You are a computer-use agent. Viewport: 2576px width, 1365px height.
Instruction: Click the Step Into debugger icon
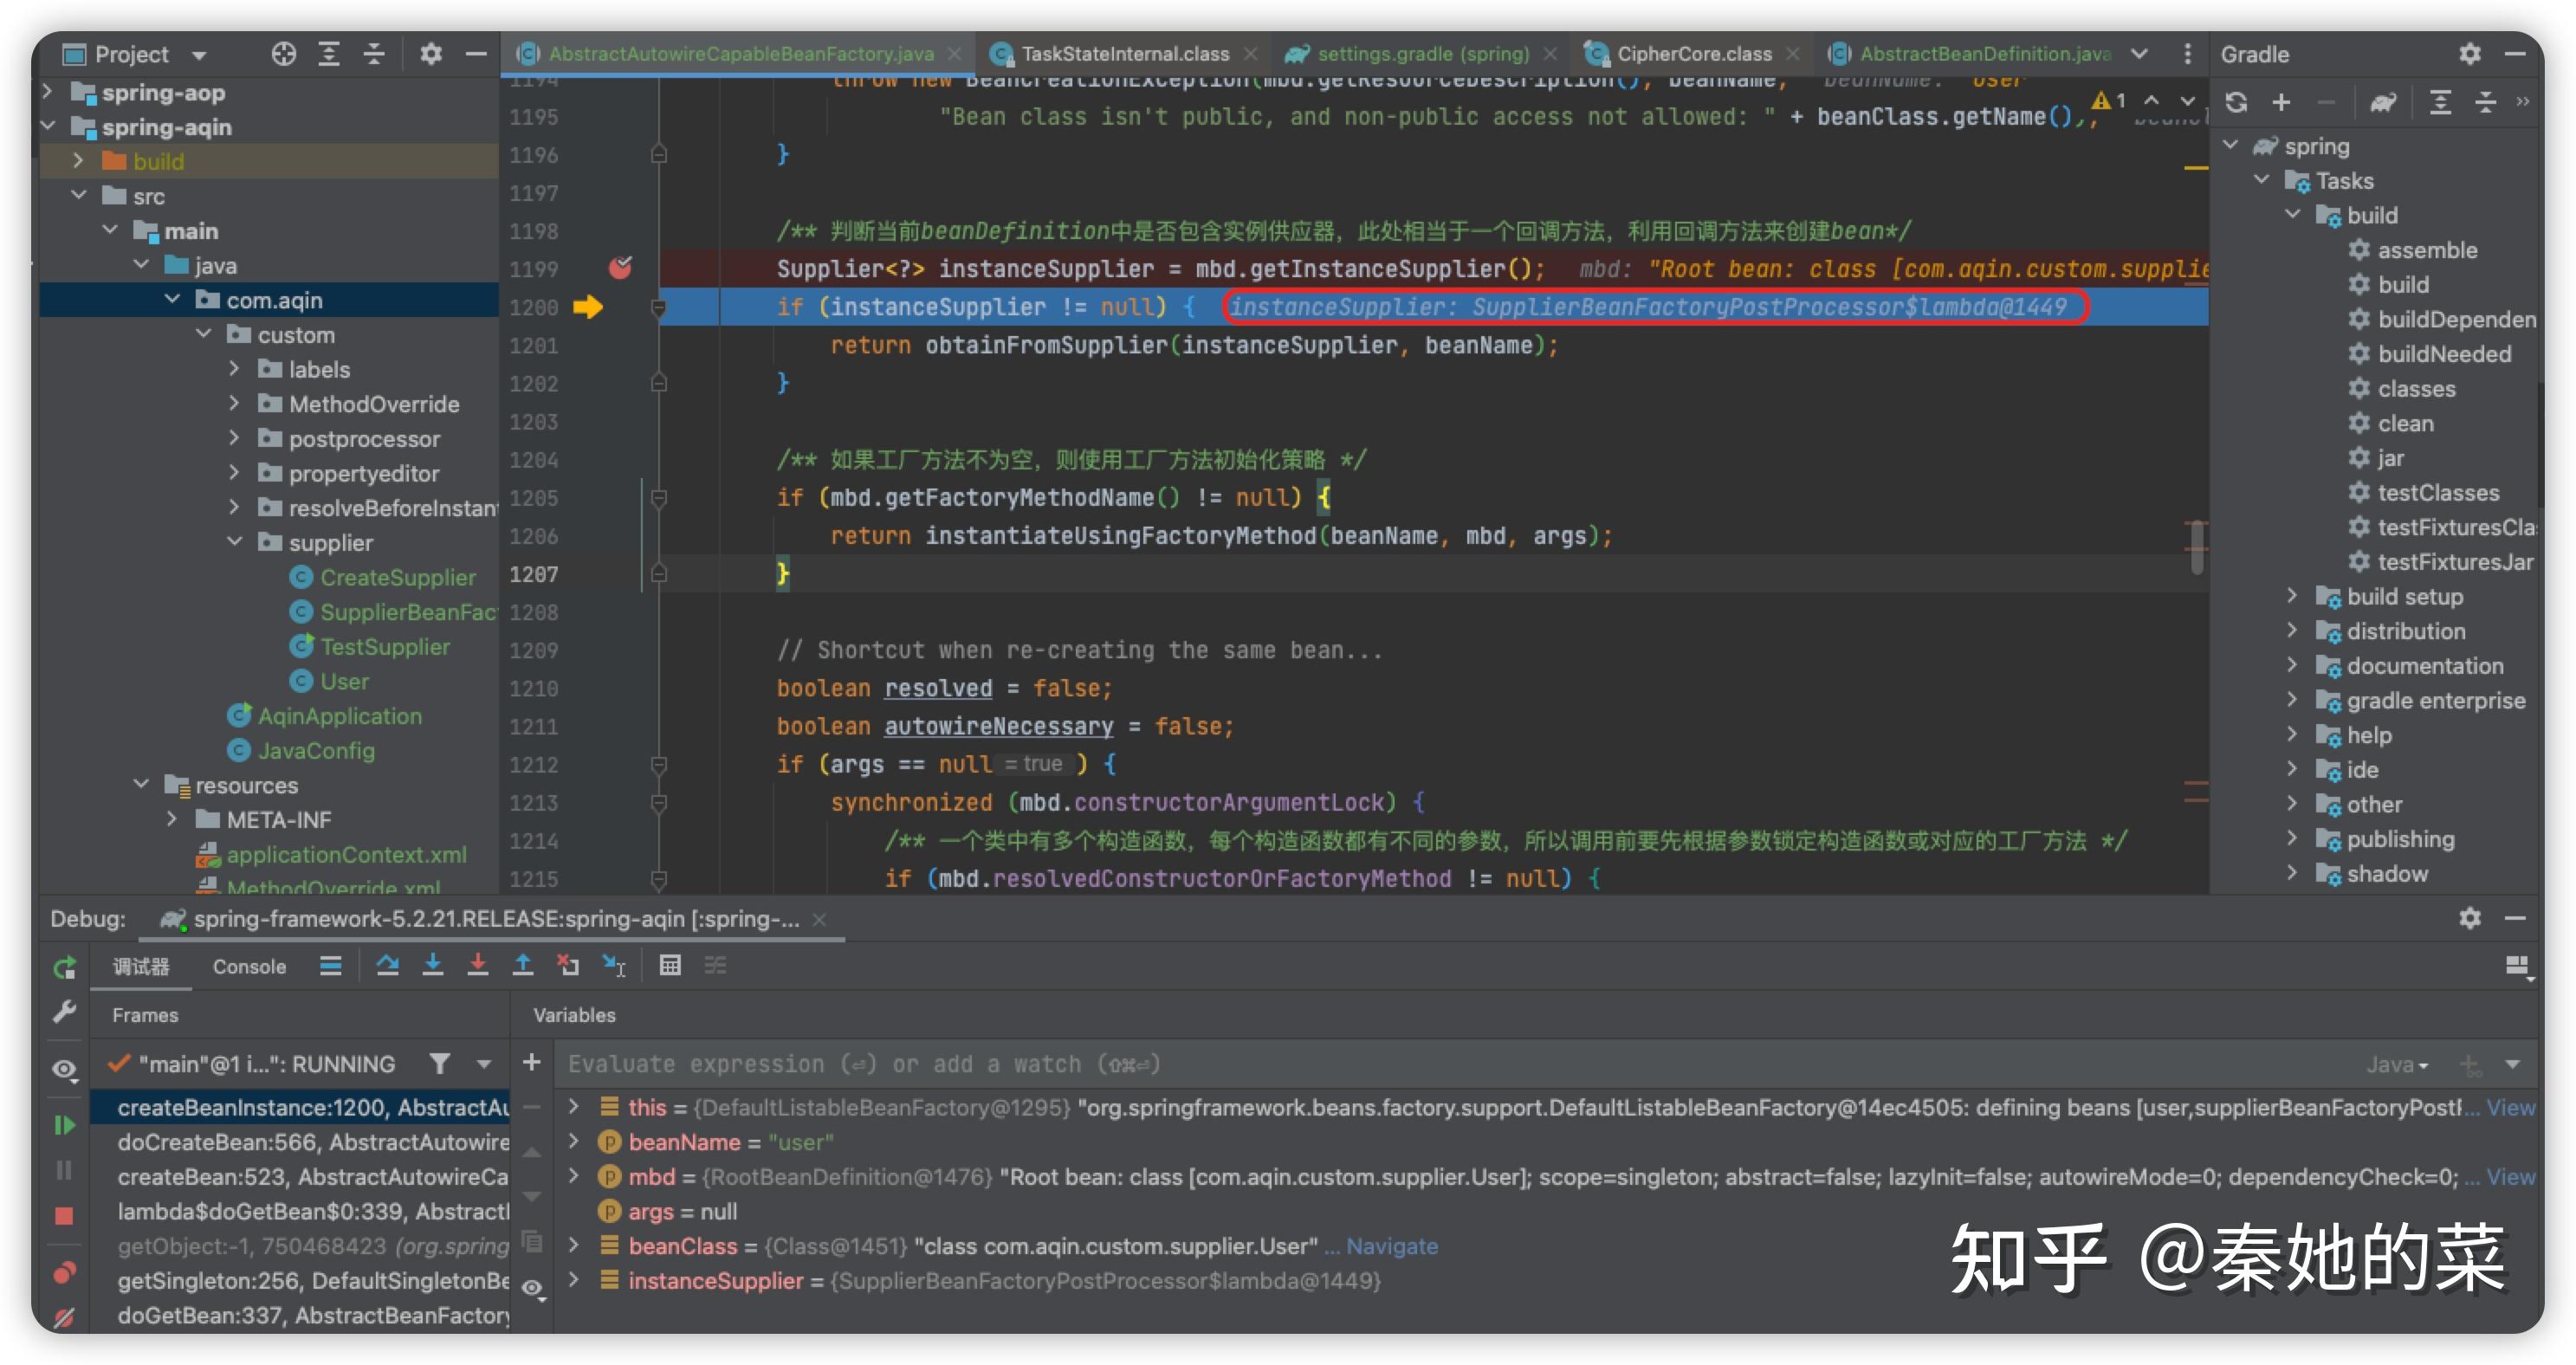(x=433, y=965)
